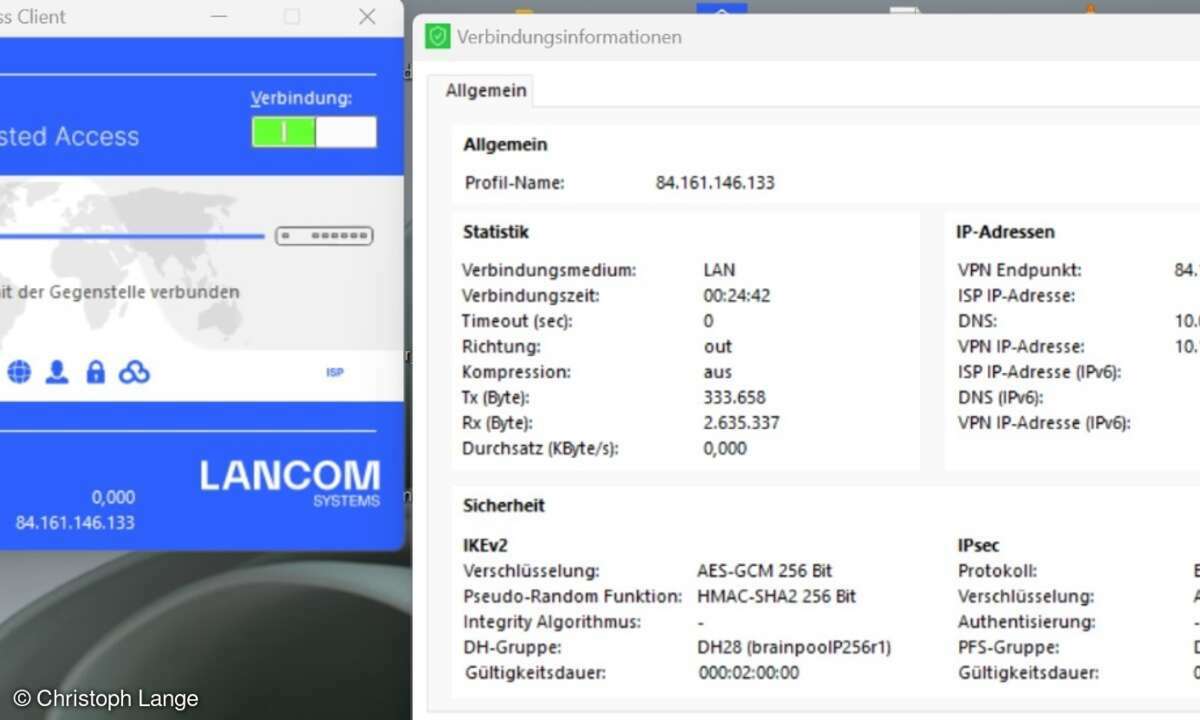Viewport: 1200px width, 720px height.
Task: Click the Verbindungsinformationen window title
Action: click(x=569, y=37)
